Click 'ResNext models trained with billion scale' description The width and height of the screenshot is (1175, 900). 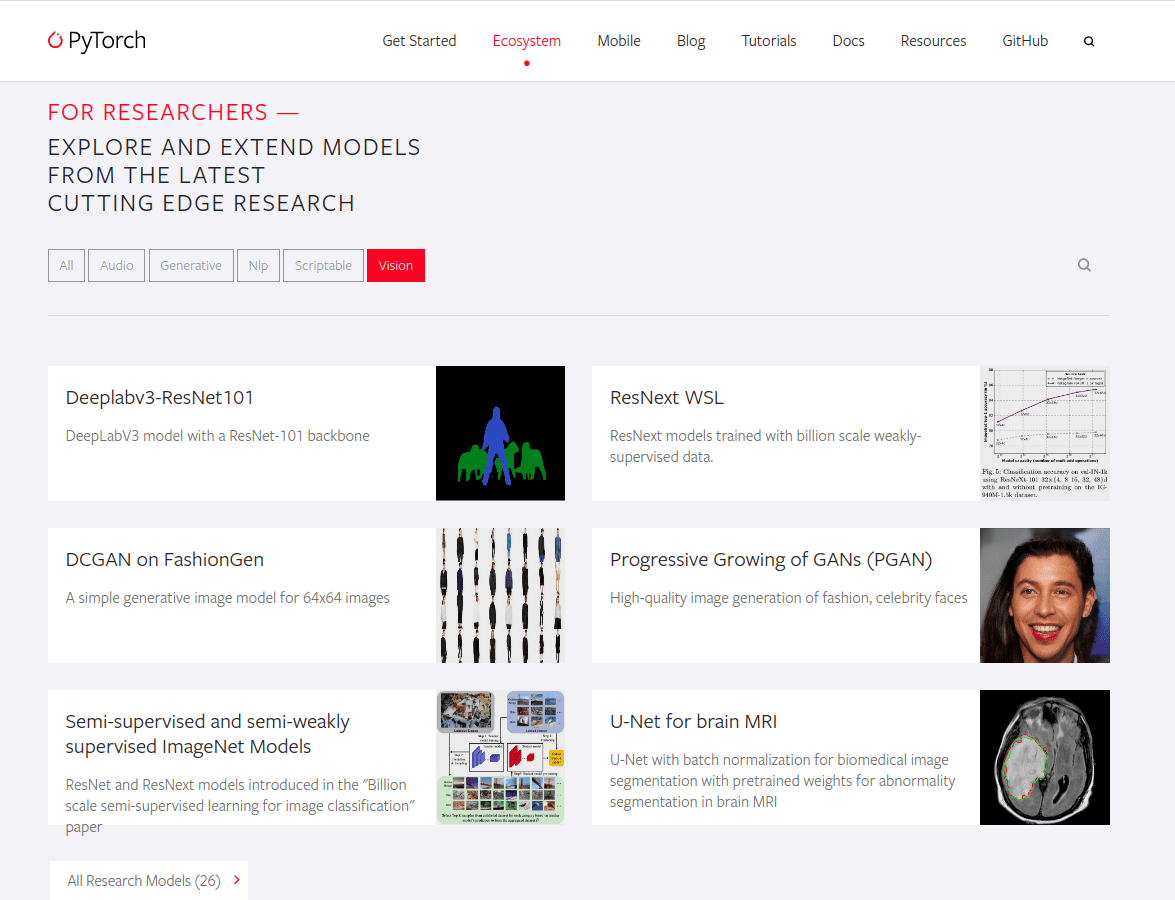pyautogui.click(x=765, y=446)
